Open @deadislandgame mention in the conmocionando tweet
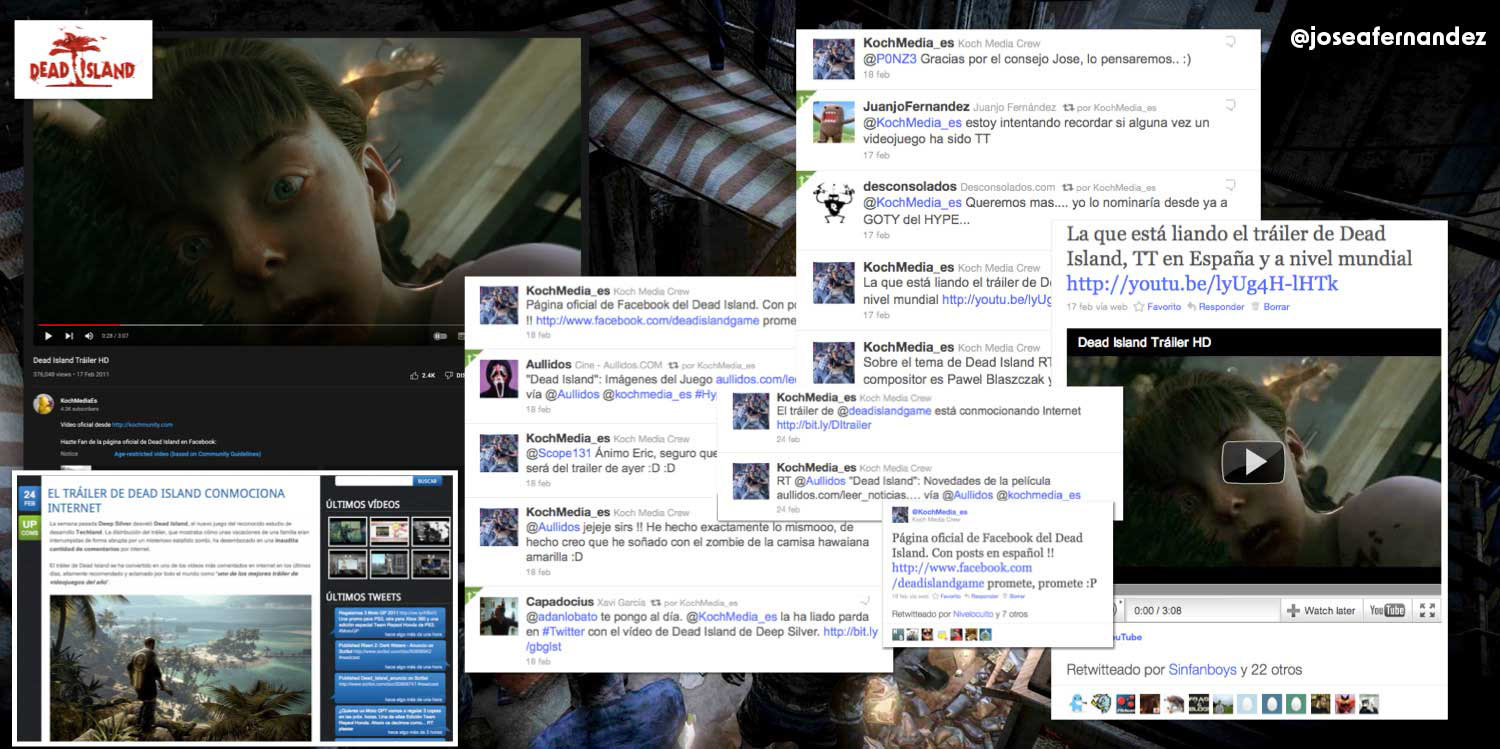 884,411
